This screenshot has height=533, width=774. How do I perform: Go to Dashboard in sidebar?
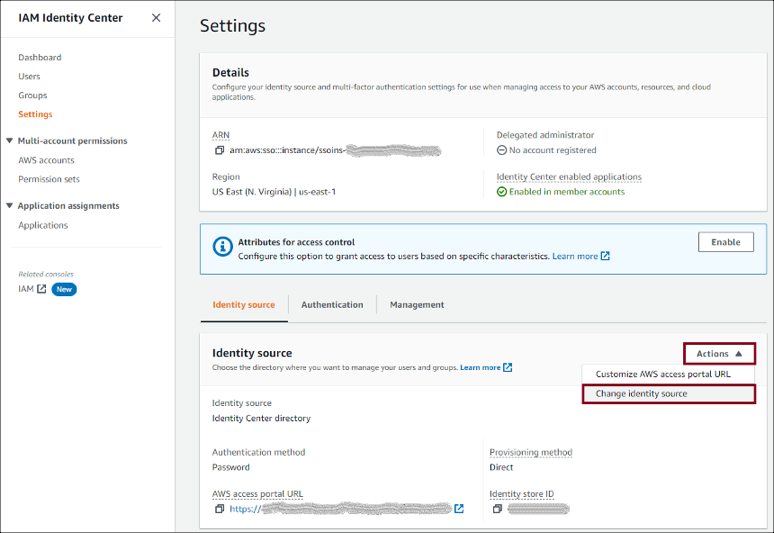point(40,58)
